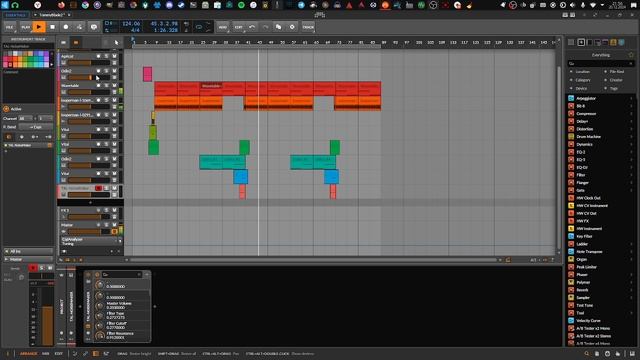The height and width of the screenshot is (360, 640).
Task: Click the tempo value 124.00
Action: coord(131,24)
